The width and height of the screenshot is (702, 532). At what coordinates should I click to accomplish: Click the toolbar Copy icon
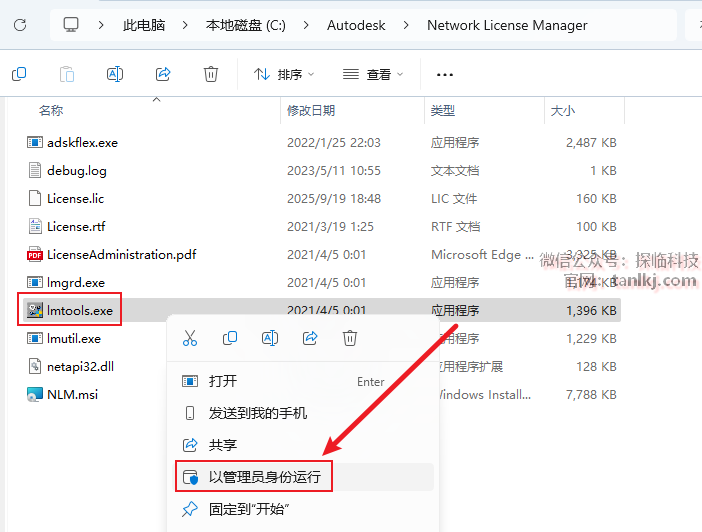[x=19, y=74]
